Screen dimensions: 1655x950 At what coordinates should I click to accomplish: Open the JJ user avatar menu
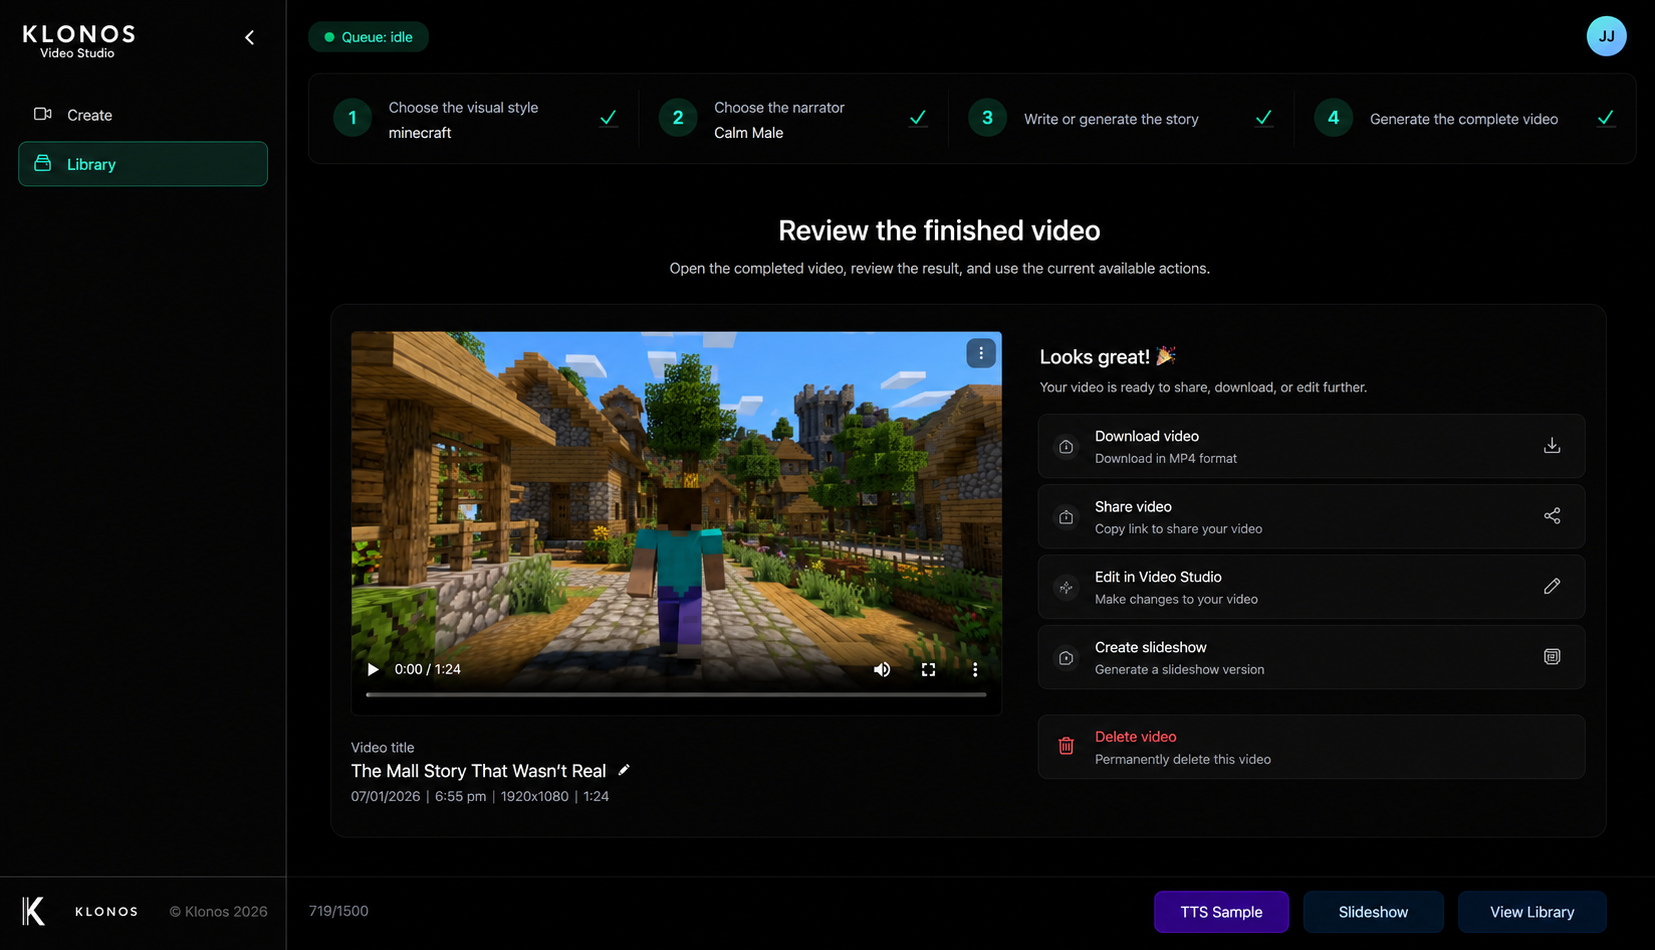click(x=1606, y=36)
